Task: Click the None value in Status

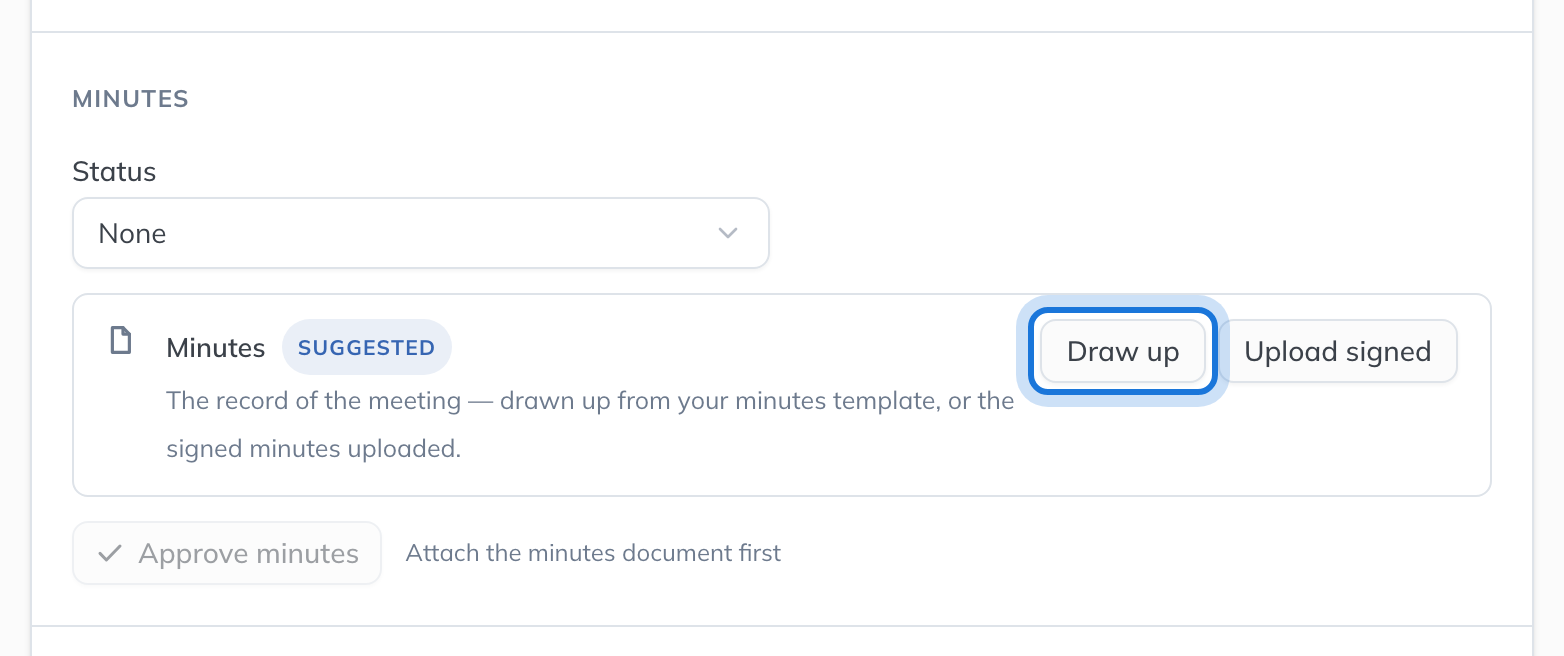Action: pos(132,234)
